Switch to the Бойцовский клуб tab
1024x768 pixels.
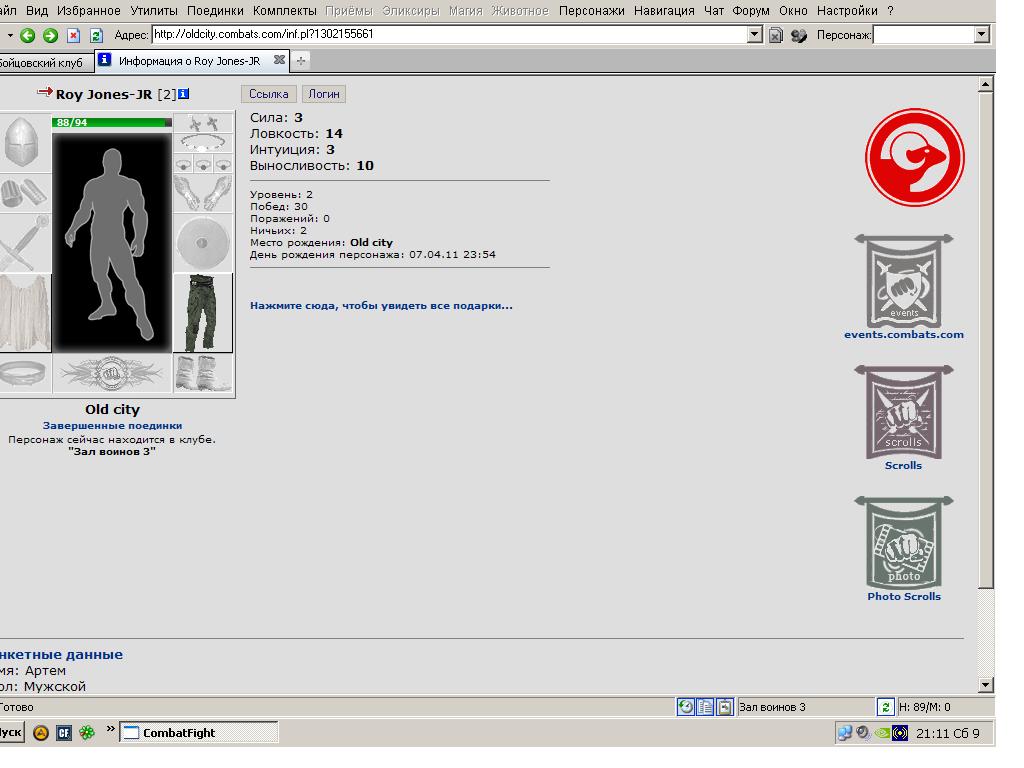pyautogui.click(x=44, y=63)
